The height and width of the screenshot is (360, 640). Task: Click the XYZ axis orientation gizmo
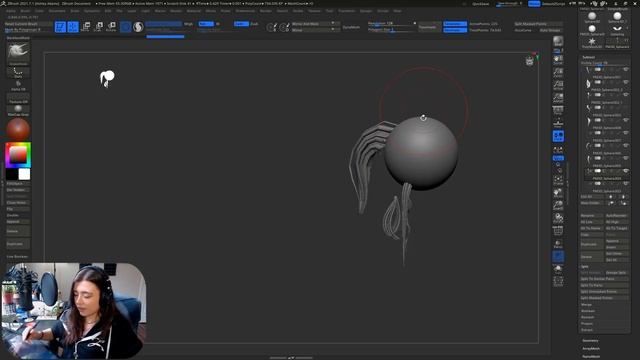click(x=536, y=55)
